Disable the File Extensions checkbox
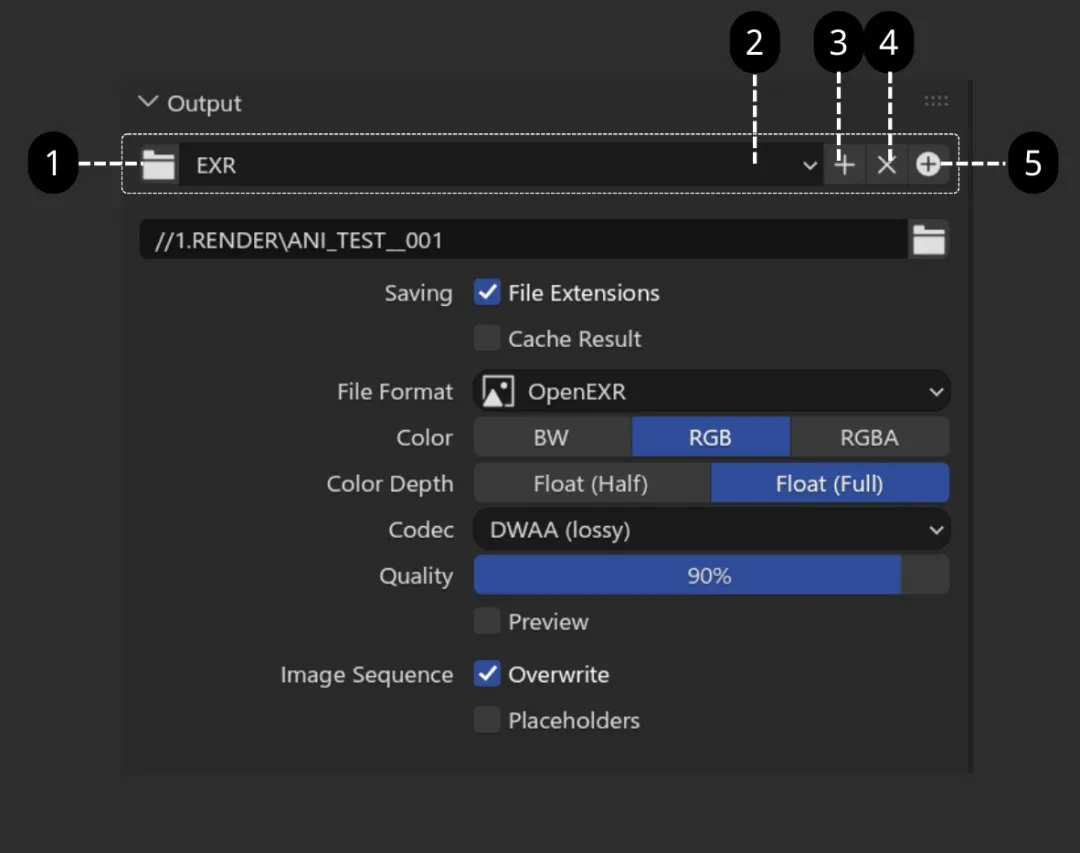 click(x=487, y=293)
